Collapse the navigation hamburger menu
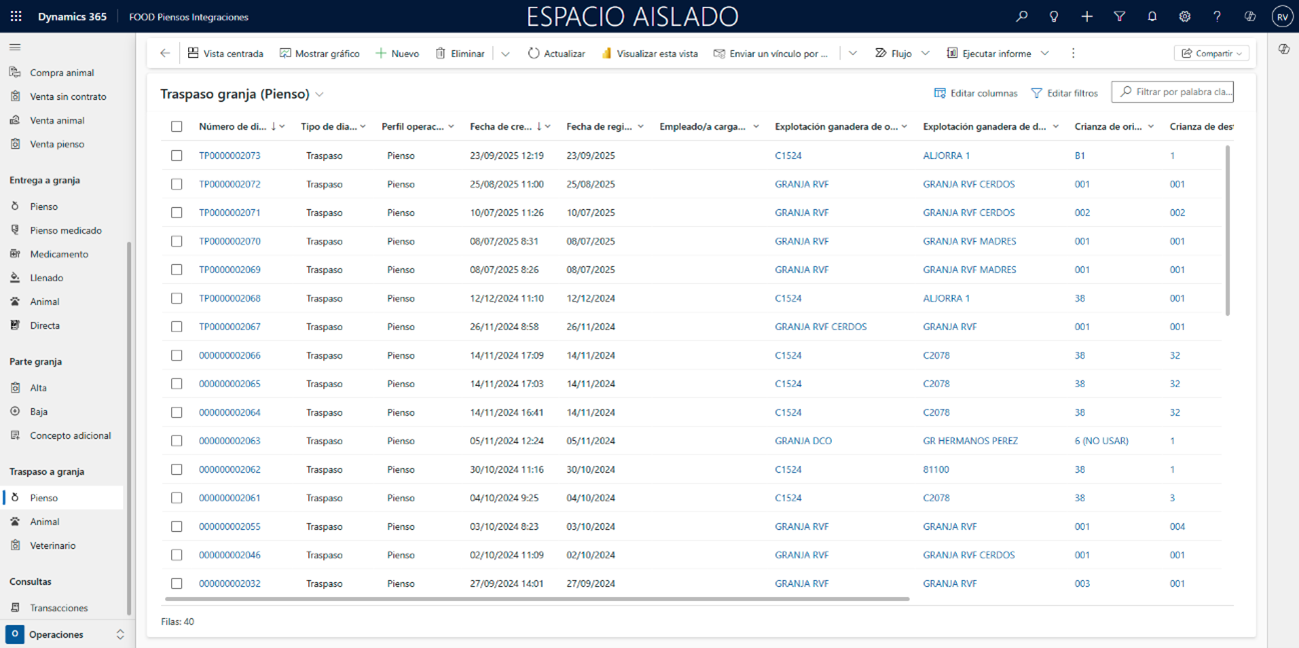 [15, 47]
